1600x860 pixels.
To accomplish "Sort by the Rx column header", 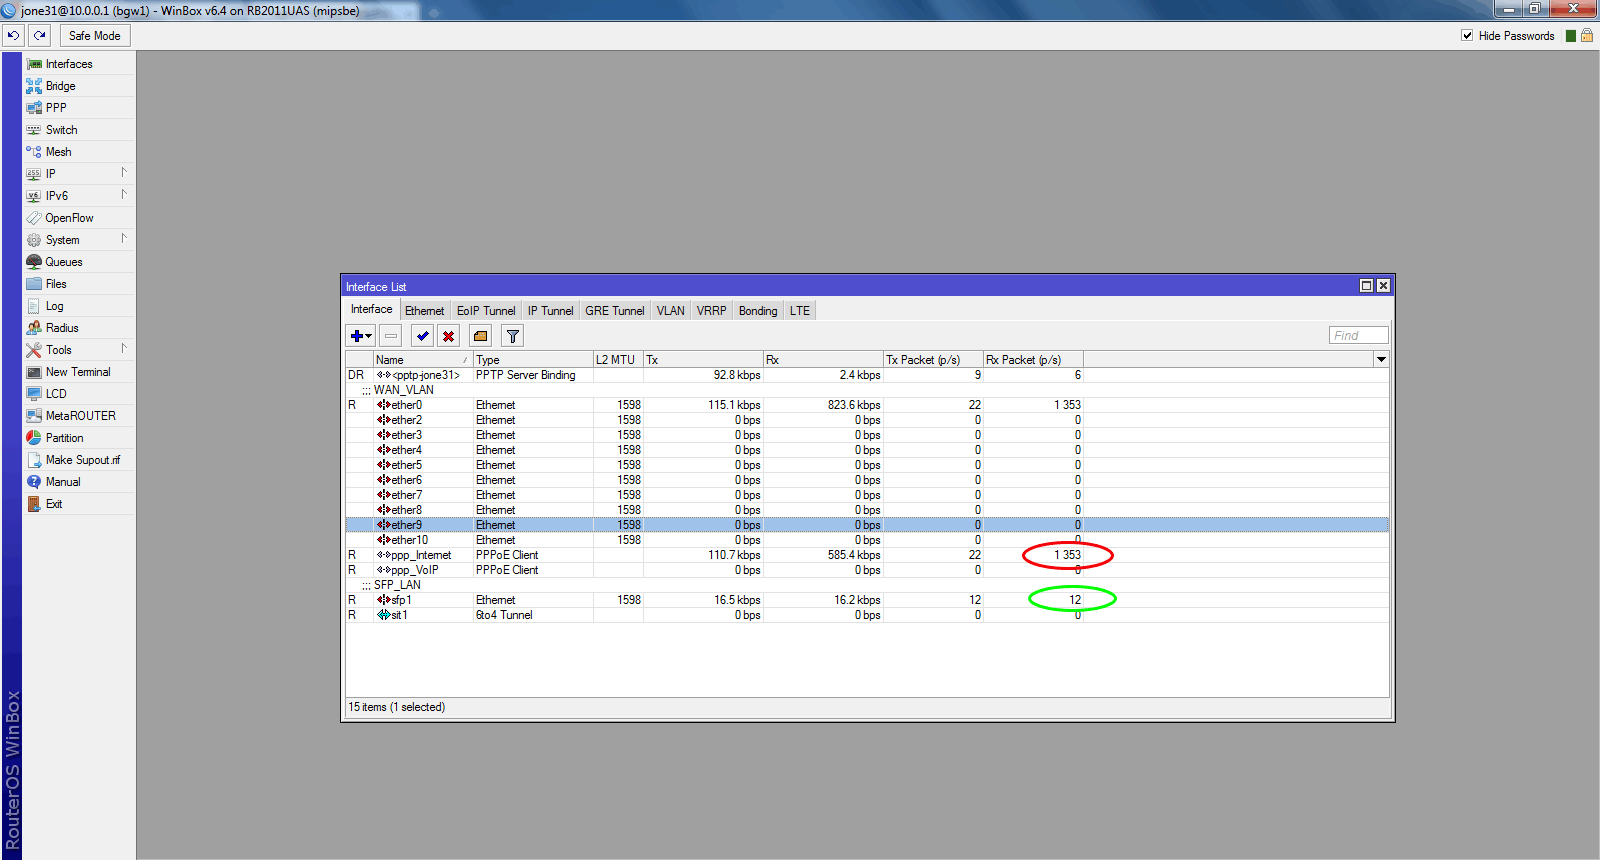I will click(x=823, y=360).
